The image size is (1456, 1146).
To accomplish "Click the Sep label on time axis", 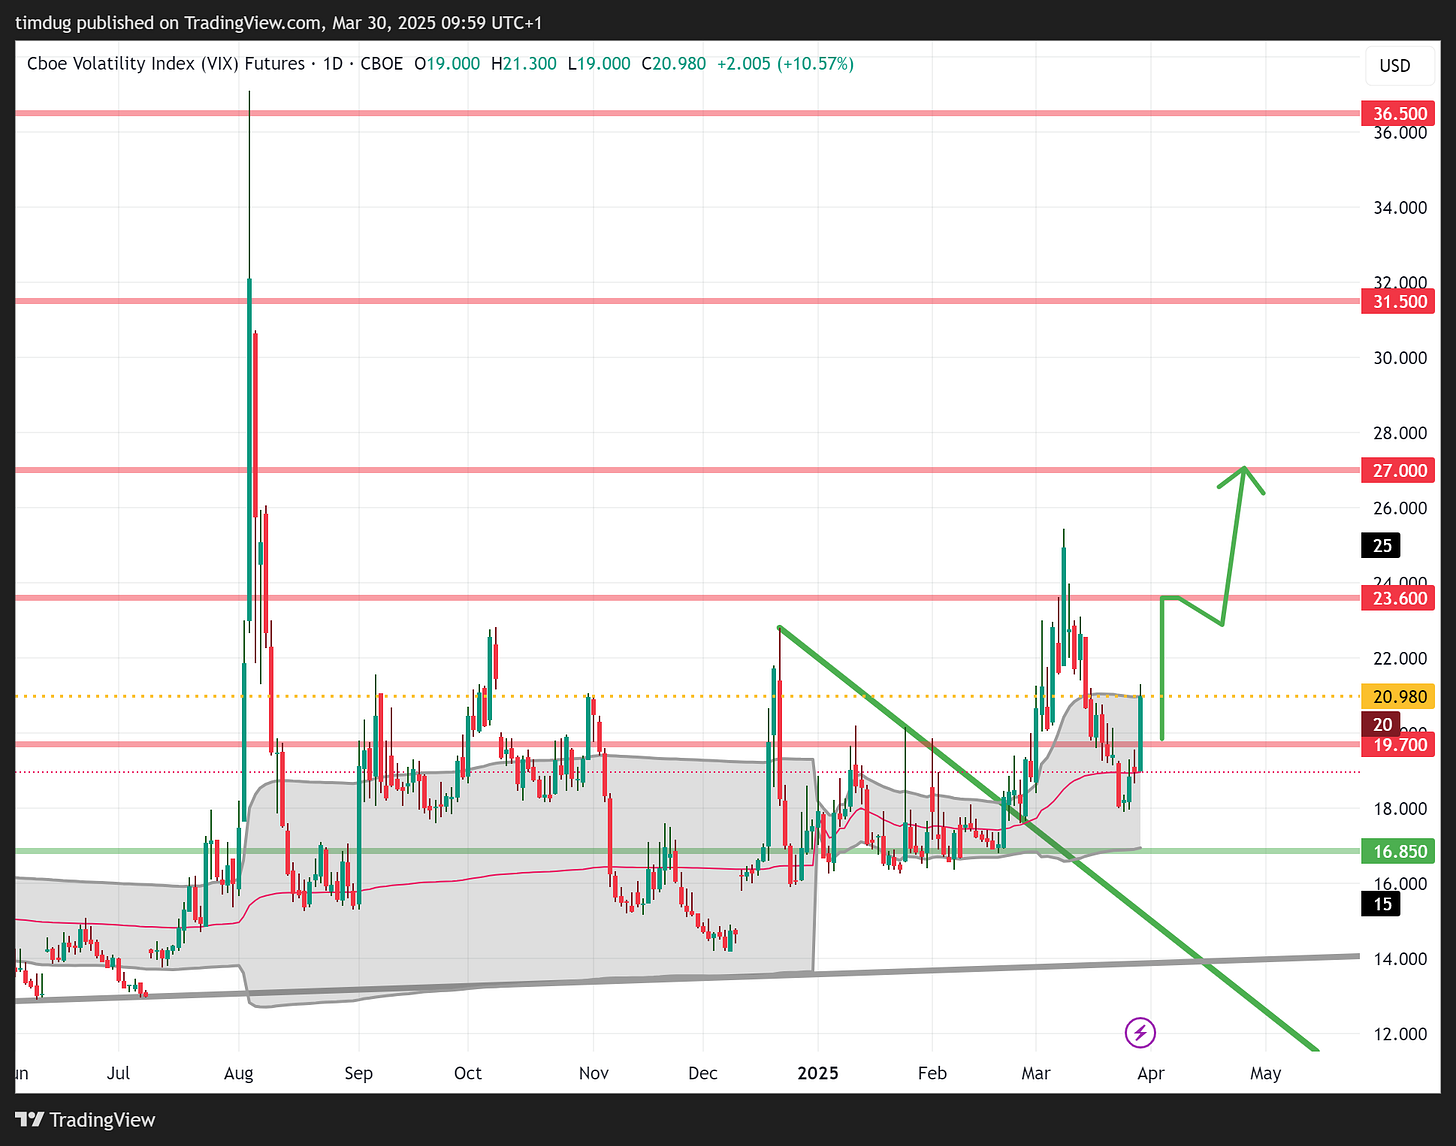I will coord(358,1073).
